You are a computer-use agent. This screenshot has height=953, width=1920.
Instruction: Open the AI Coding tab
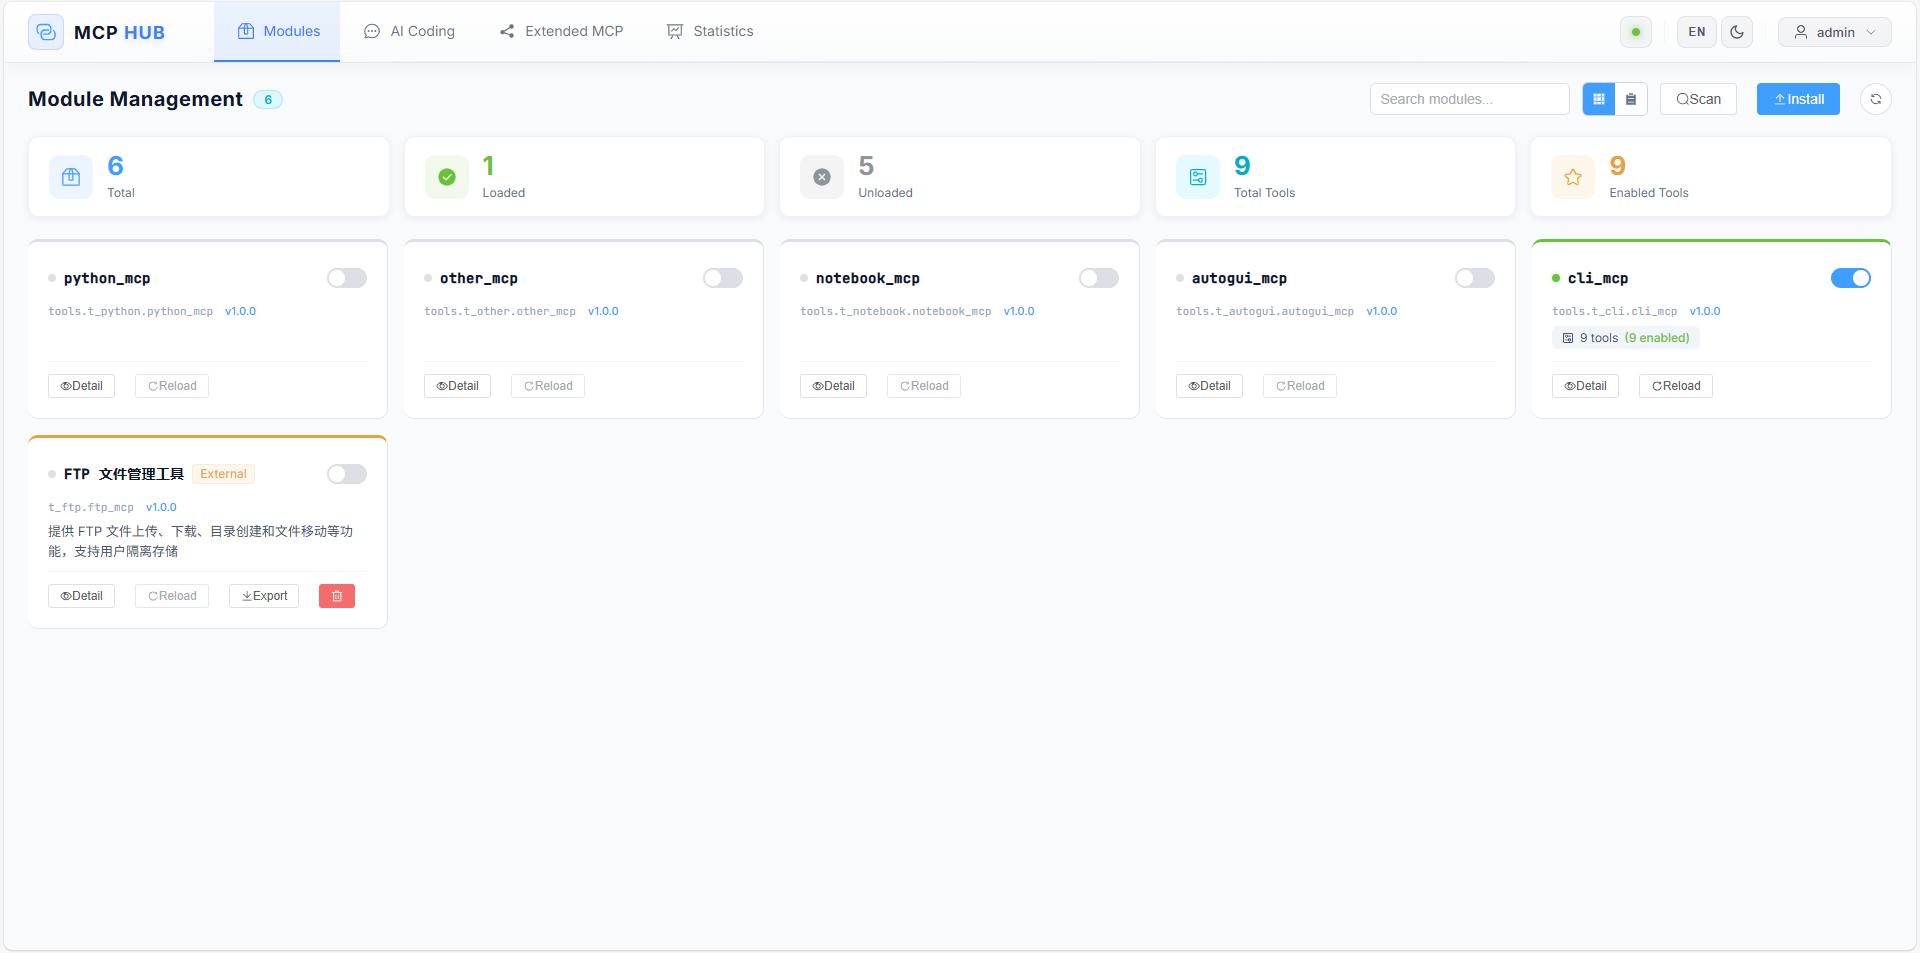coord(409,32)
